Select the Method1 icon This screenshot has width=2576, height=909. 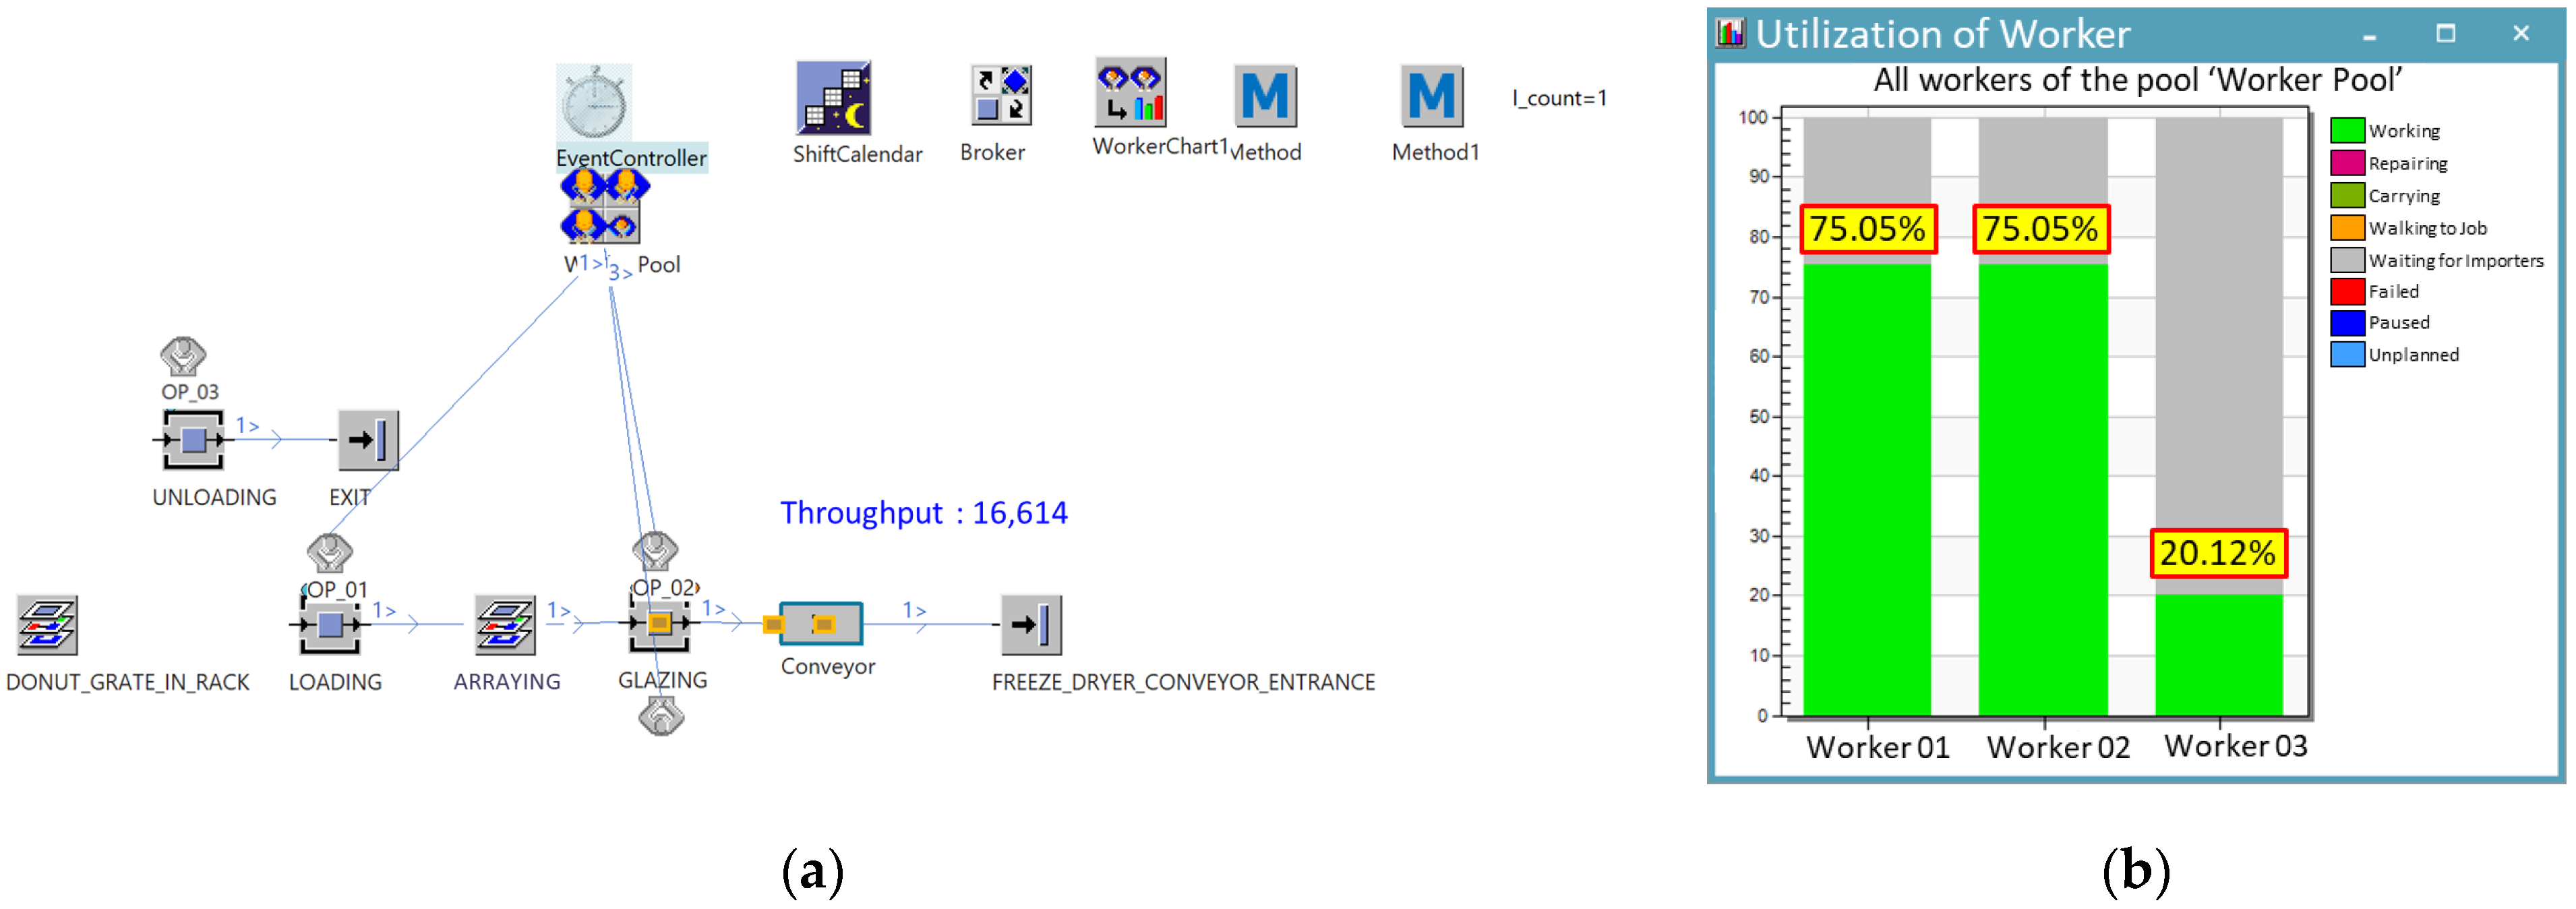(x=1431, y=97)
